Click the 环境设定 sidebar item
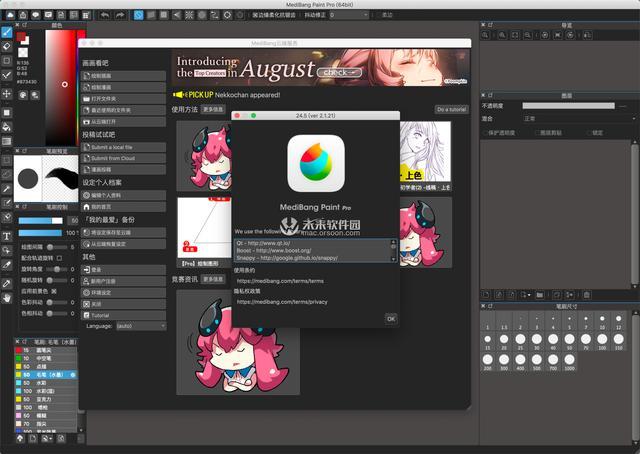Viewport: 640px width, 454px height. [124, 293]
